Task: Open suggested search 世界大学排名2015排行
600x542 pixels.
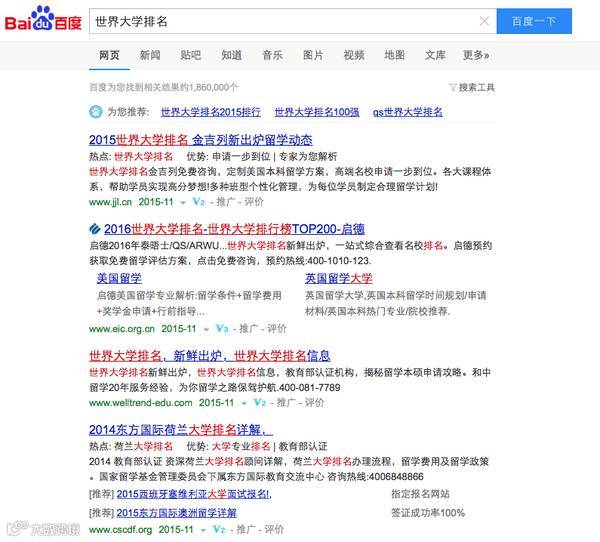Action: click(x=211, y=112)
